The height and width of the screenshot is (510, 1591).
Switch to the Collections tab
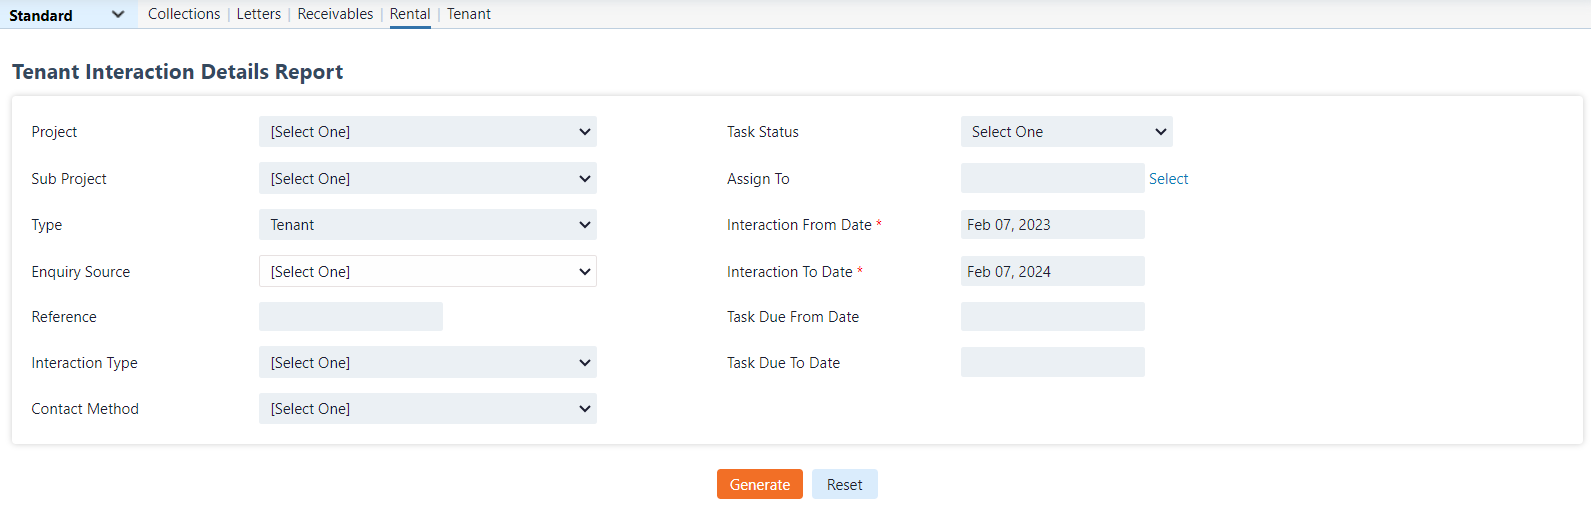point(184,14)
